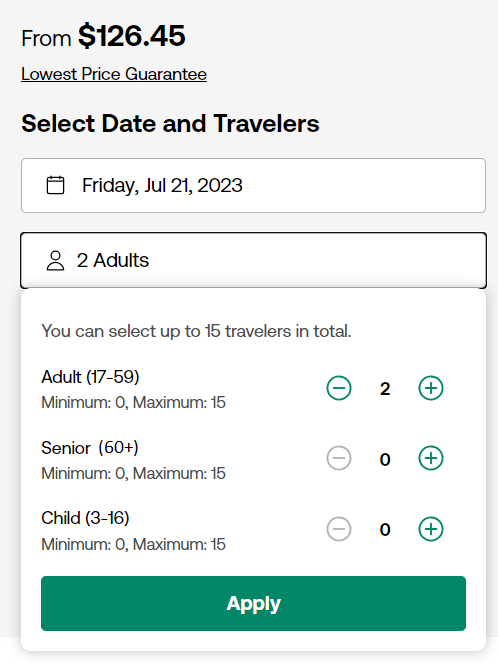Click the Senior (60+) label
The height and width of the screenshot is (663, 498).
[90, 447]
